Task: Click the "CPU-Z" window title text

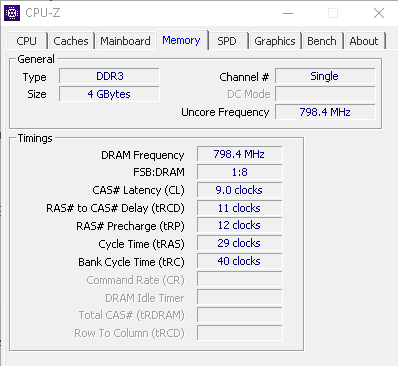Action: pyautogui.click(x=43, y=13)
